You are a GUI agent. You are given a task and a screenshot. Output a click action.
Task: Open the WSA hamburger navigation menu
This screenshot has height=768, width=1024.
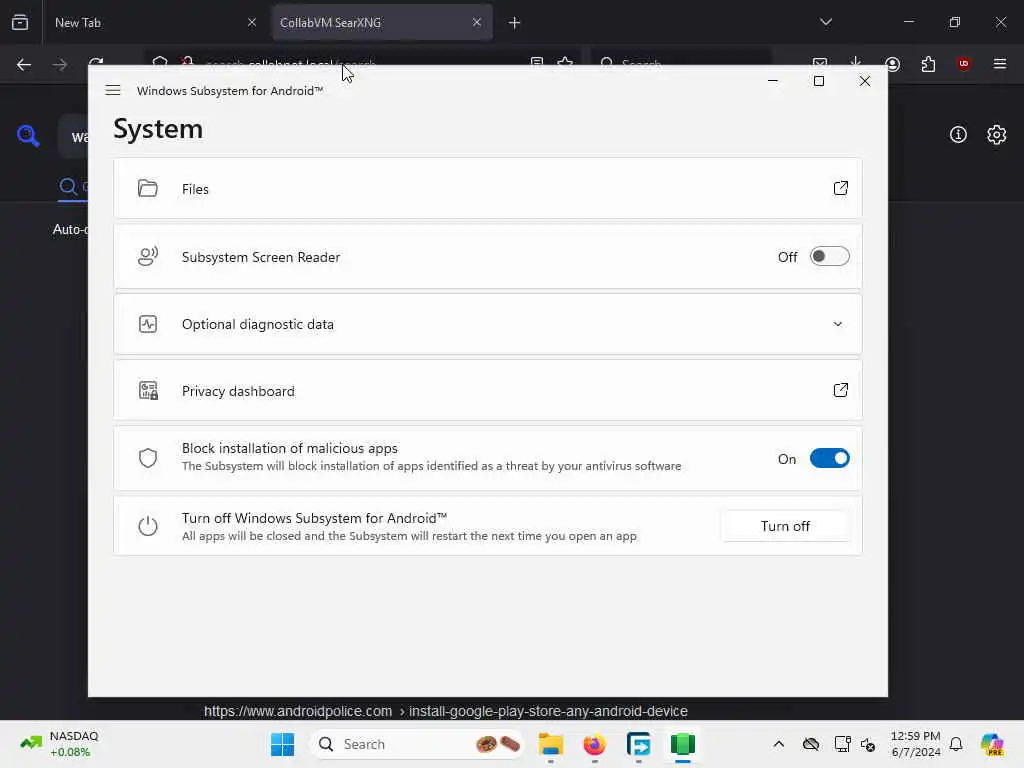(x=112, y=90)
